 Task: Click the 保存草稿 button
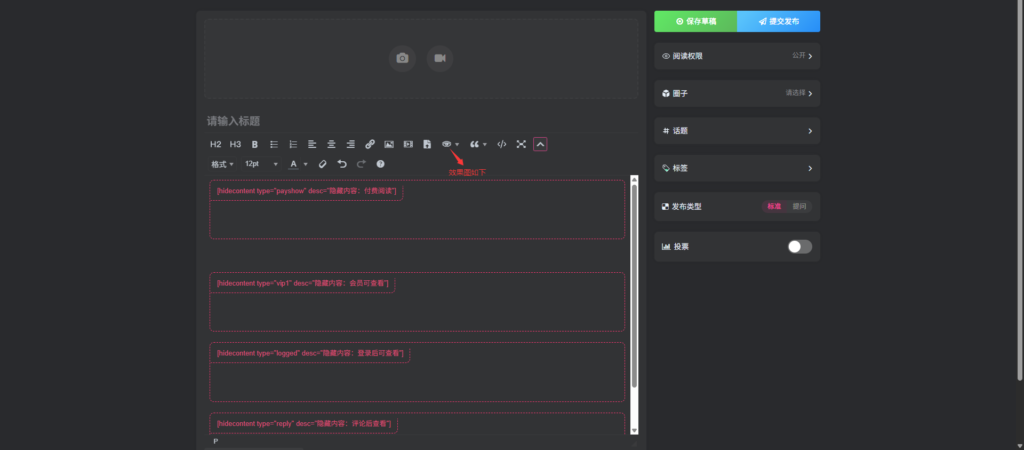tap(695, 21)
